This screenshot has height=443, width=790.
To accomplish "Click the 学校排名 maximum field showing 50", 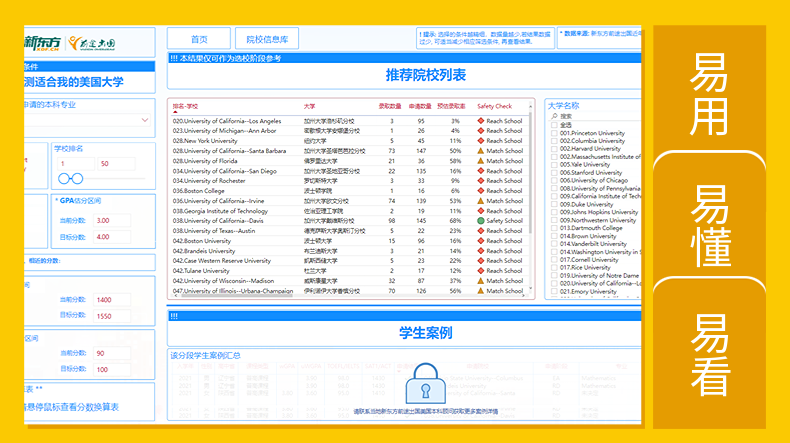I will tap(116, 164).
